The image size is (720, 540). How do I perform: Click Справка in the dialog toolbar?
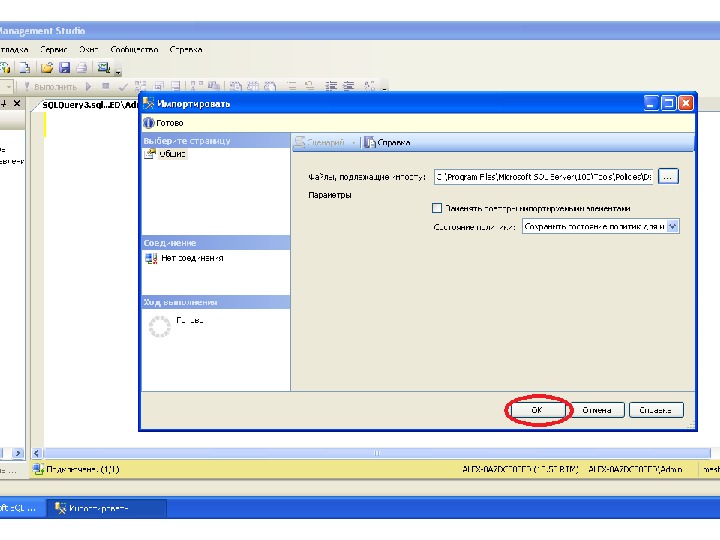tap(387, 142)
